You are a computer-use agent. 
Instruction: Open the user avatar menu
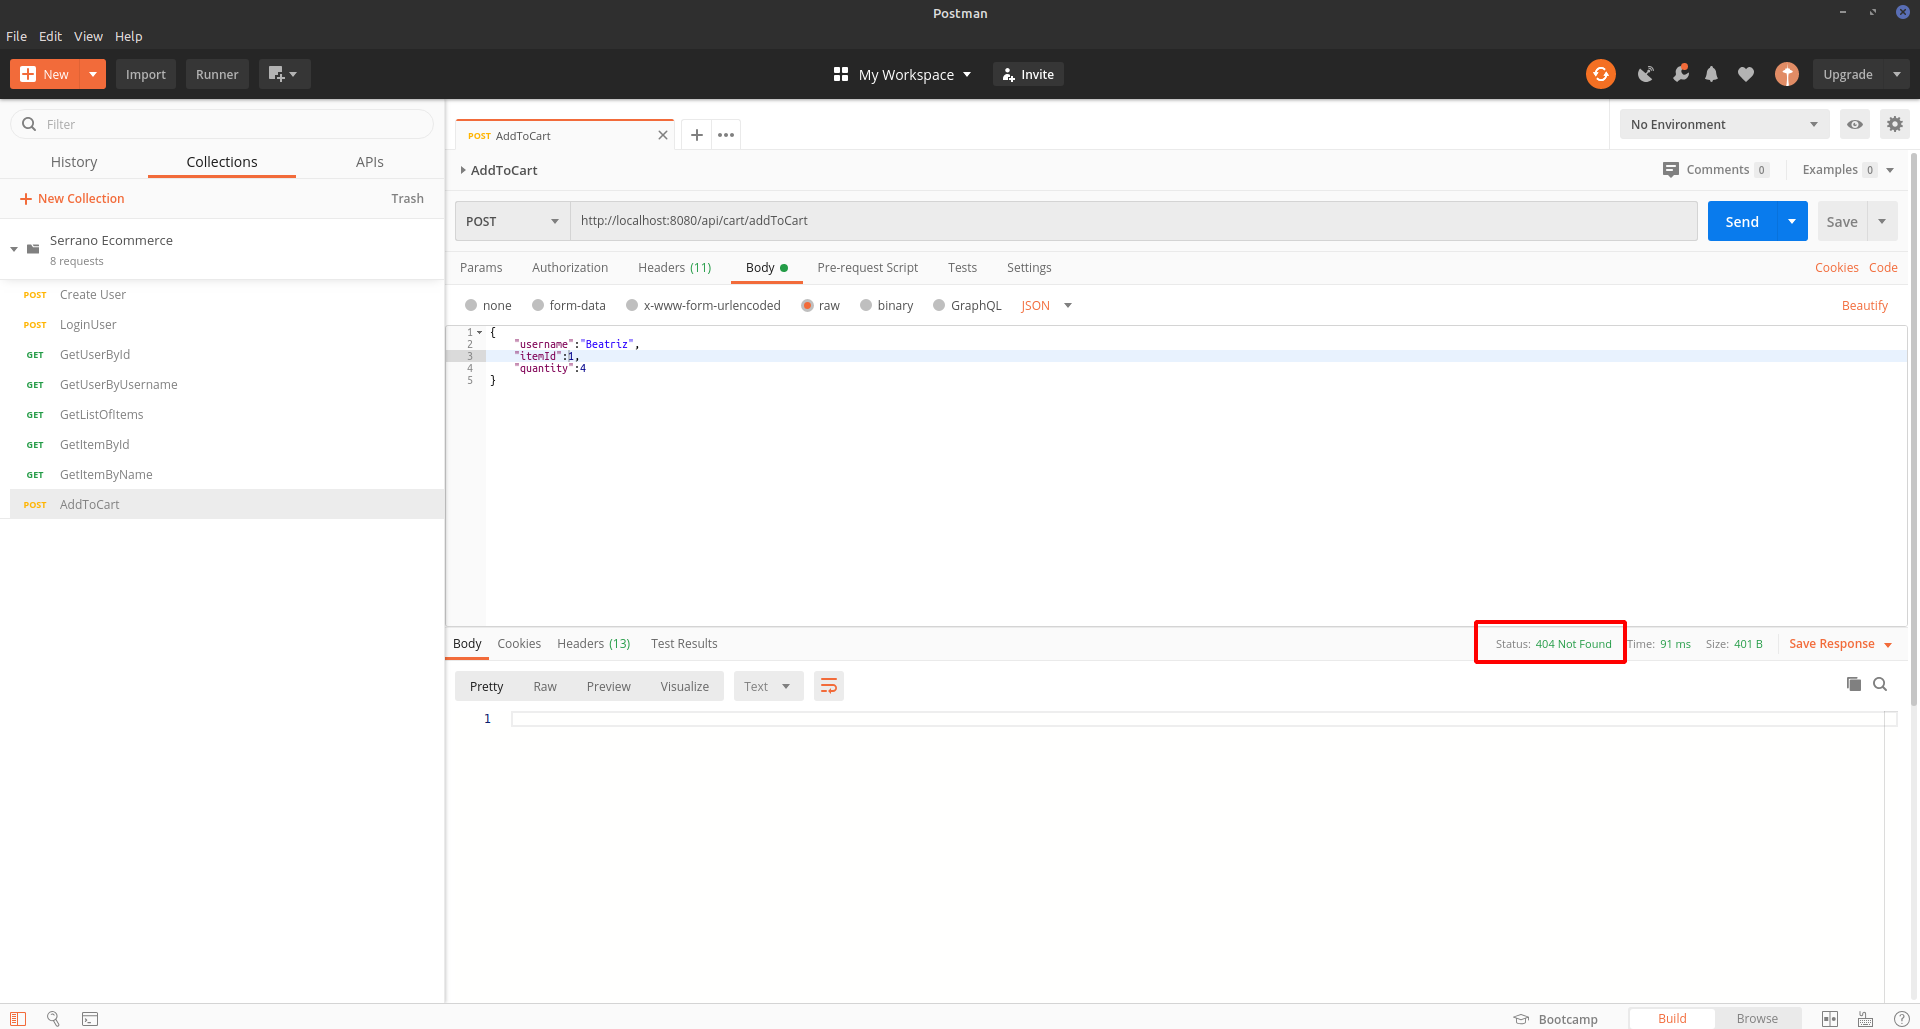1787,74
